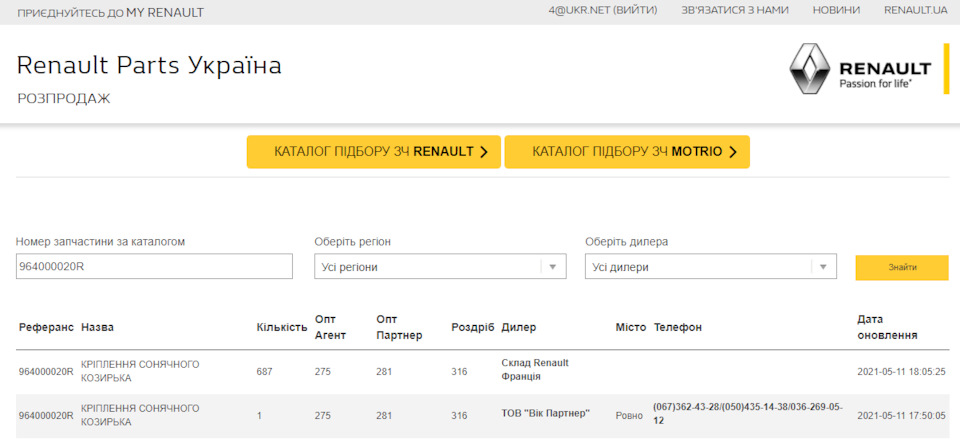The width and height of the screenshot is (960, 447).
Task: Click the yellow 'Знайти' search button
Action: pyautogui.click(x=902, y=268)
